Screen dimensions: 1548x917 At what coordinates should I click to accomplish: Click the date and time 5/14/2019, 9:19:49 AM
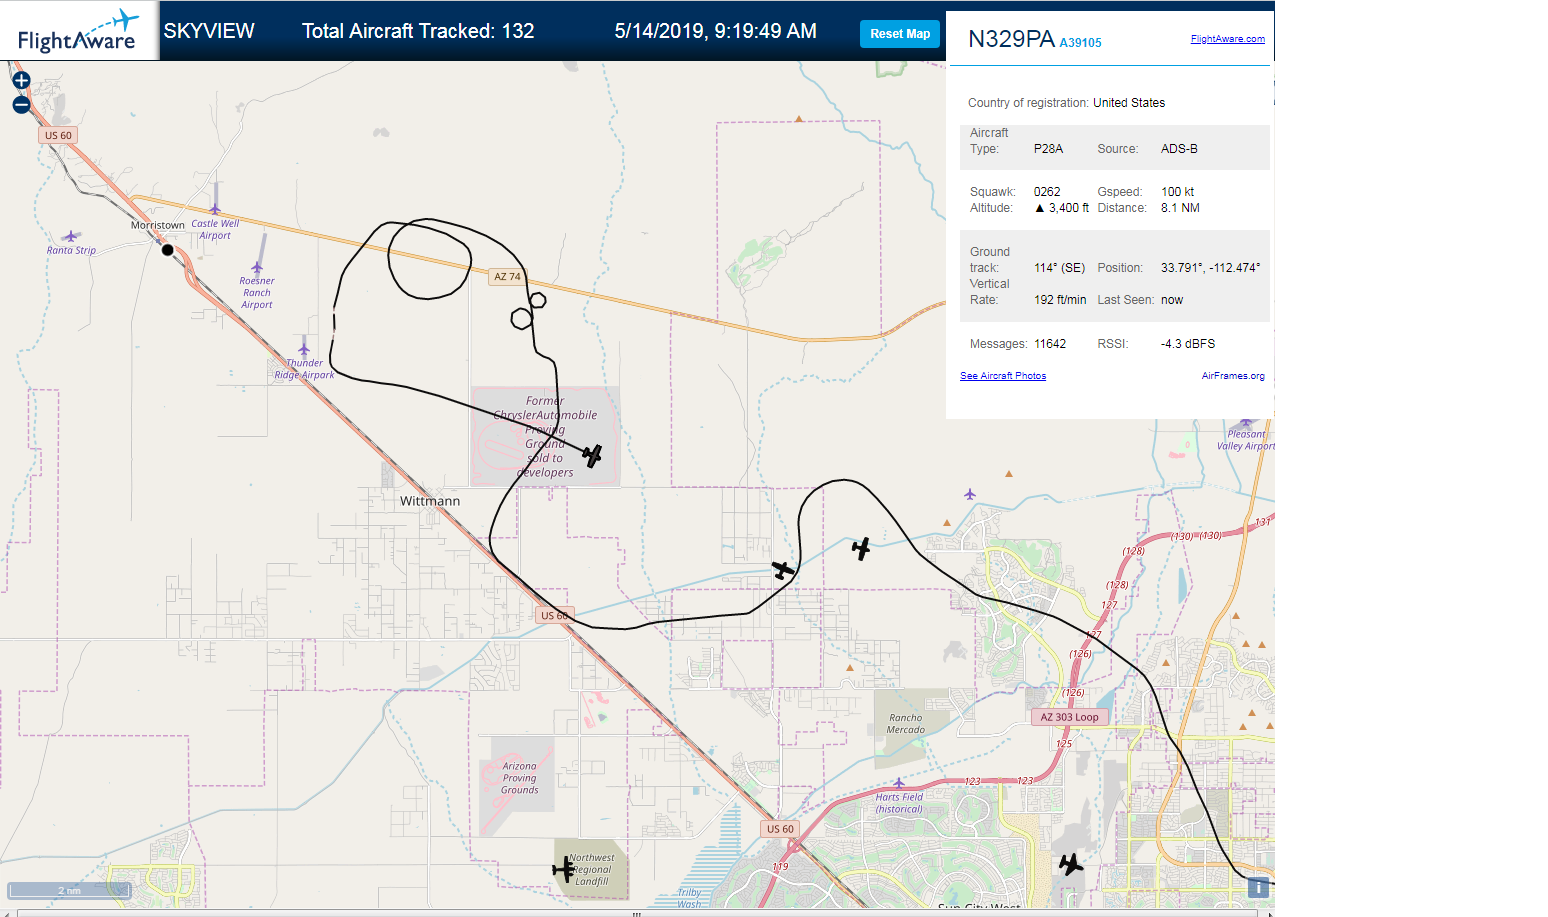tap(715, 31)
